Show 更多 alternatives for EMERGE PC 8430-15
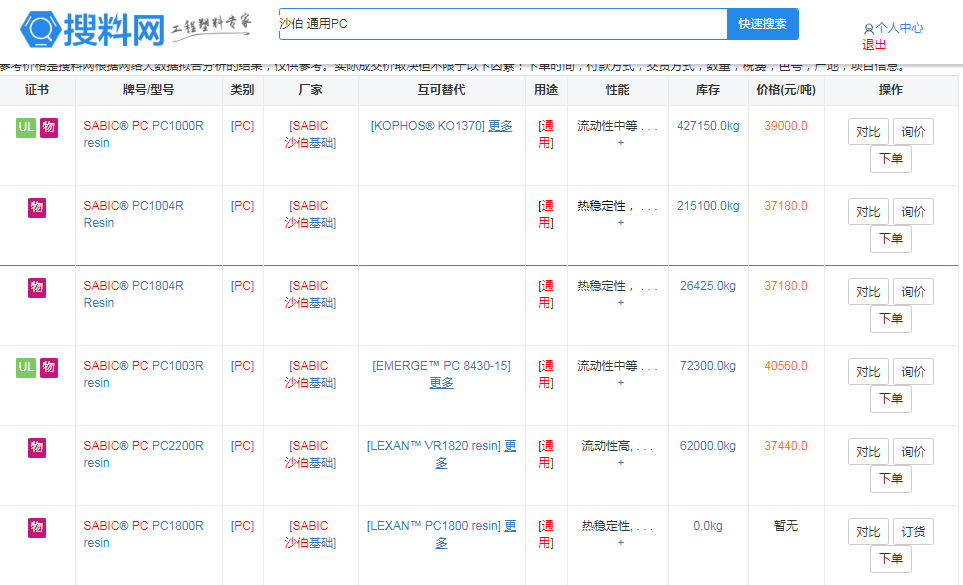The height and width of the screenshot is (585, 963). 441,383
